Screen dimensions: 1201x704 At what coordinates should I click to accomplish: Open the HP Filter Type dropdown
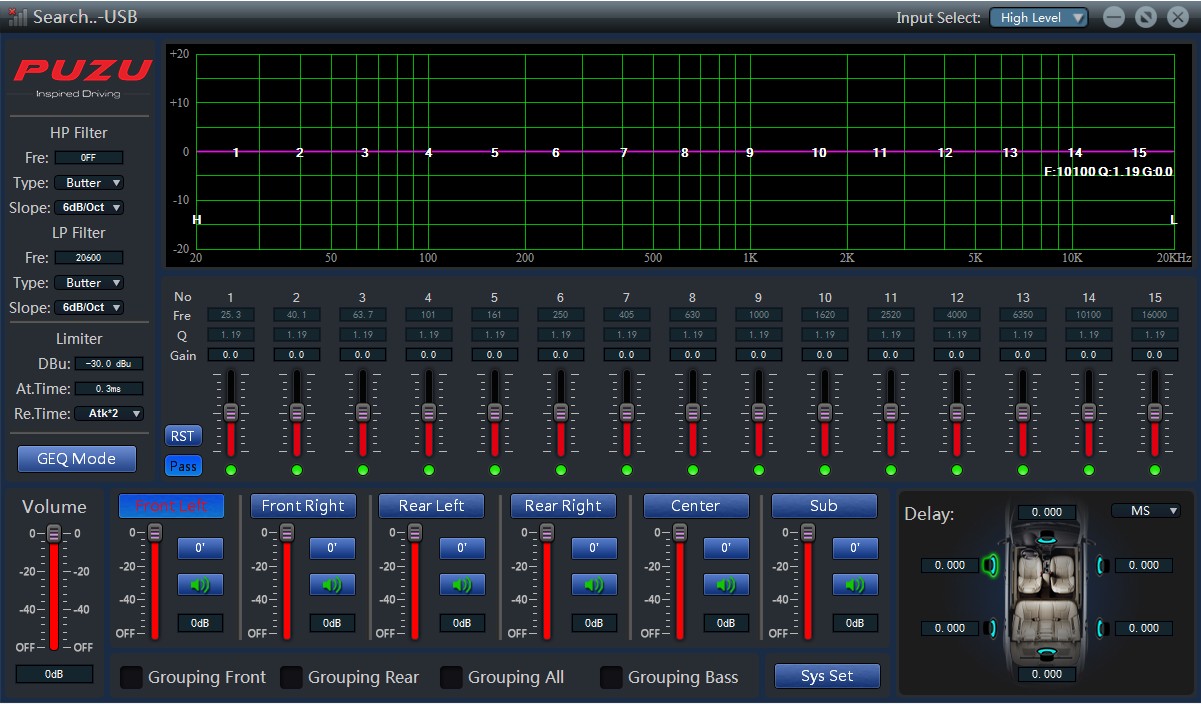[89, 183]
